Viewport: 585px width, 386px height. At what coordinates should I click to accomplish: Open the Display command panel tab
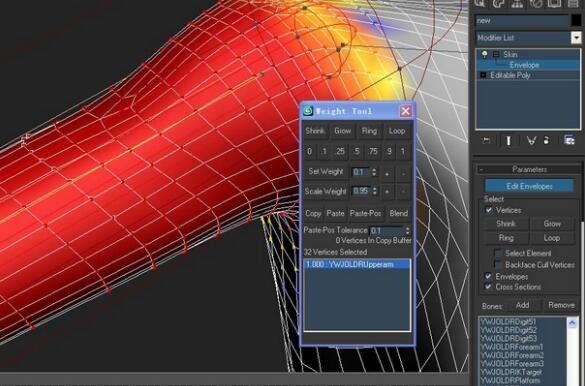[x=554, y=3]
